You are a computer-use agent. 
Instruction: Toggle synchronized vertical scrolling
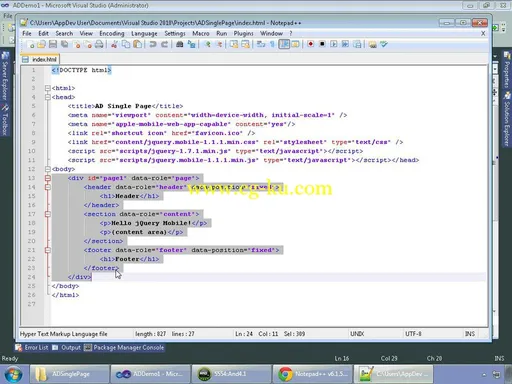pyautogui.click(x=234, y=44)
